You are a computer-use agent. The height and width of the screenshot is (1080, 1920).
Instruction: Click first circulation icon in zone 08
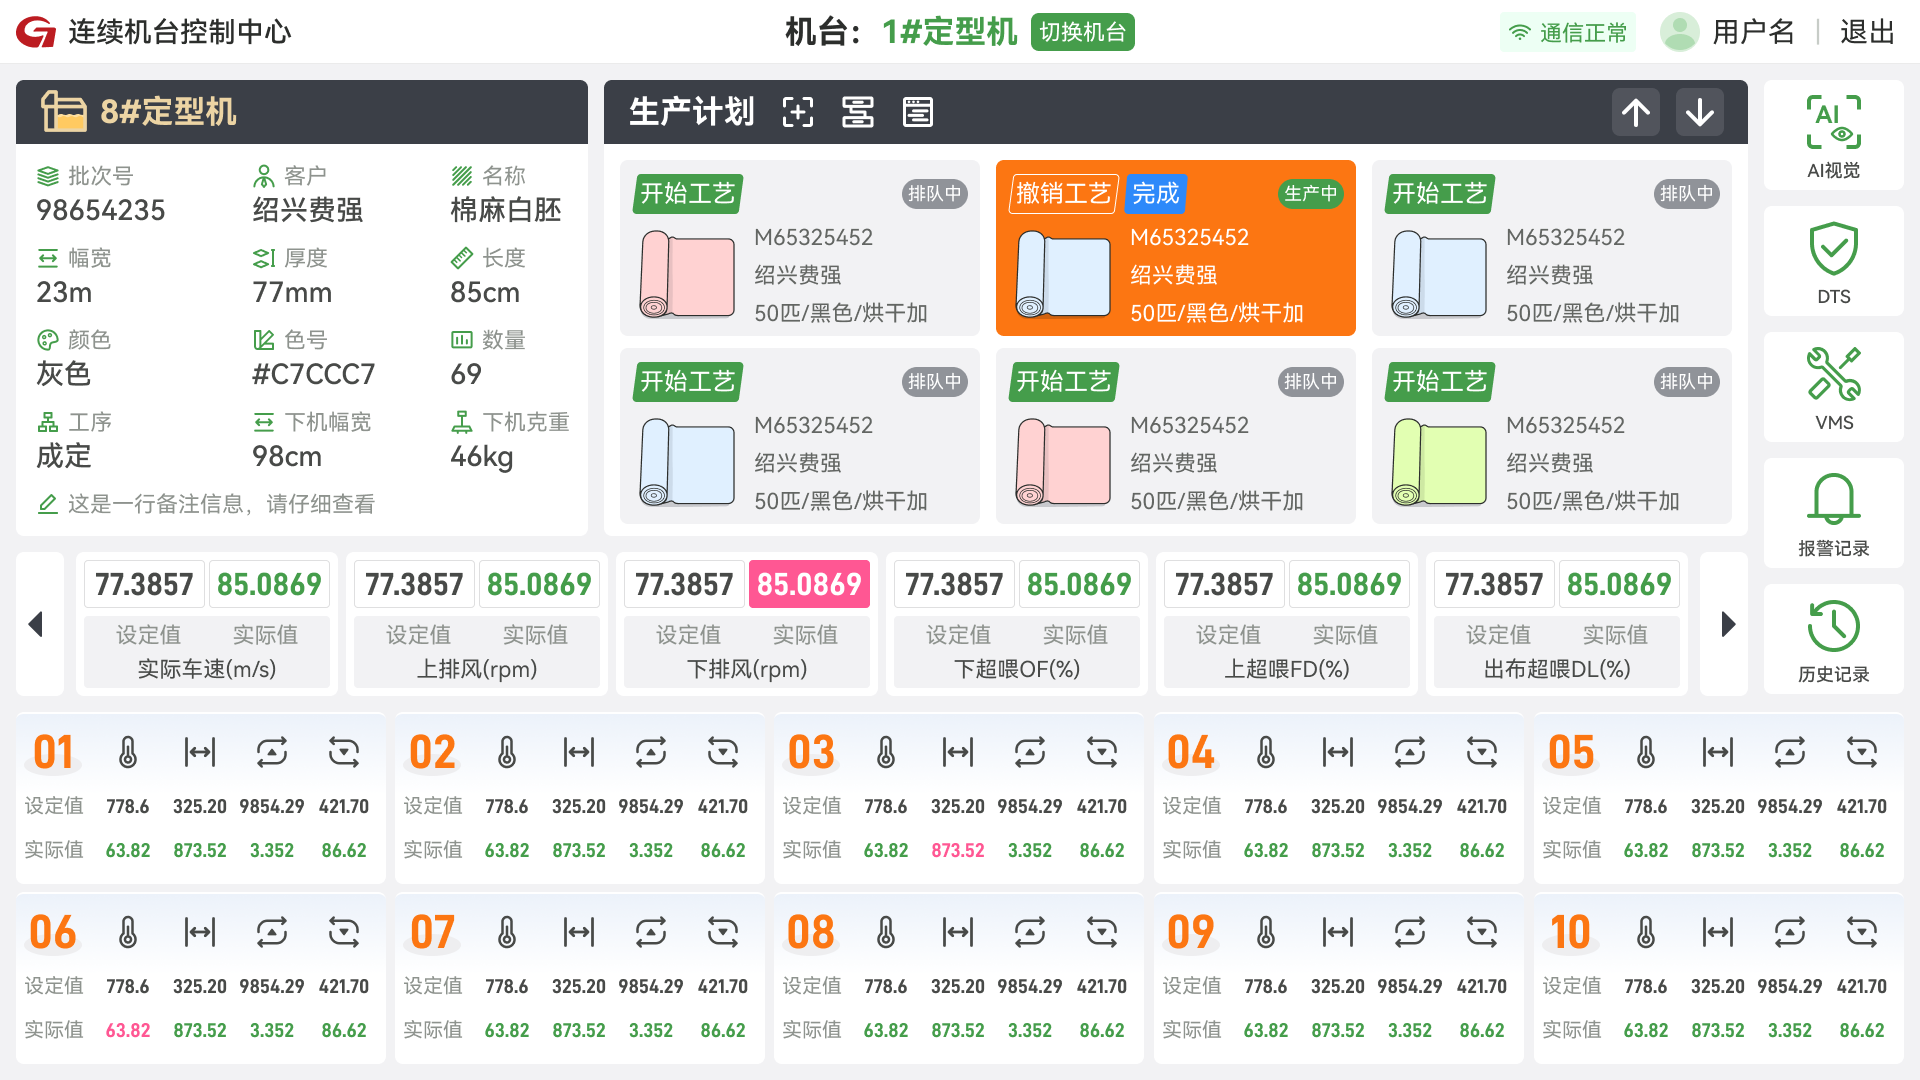pos(1030,932)
